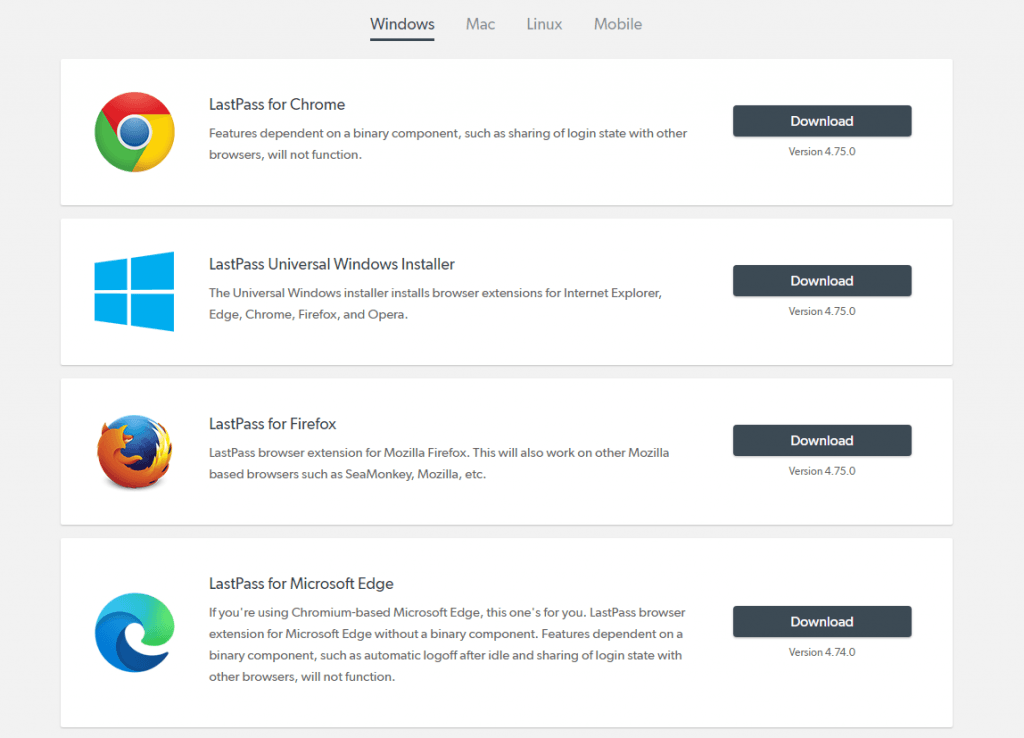This screenshot has height=738, width=1024.
Task: Download LastPass for Firefox
Action: coord(822,440)
